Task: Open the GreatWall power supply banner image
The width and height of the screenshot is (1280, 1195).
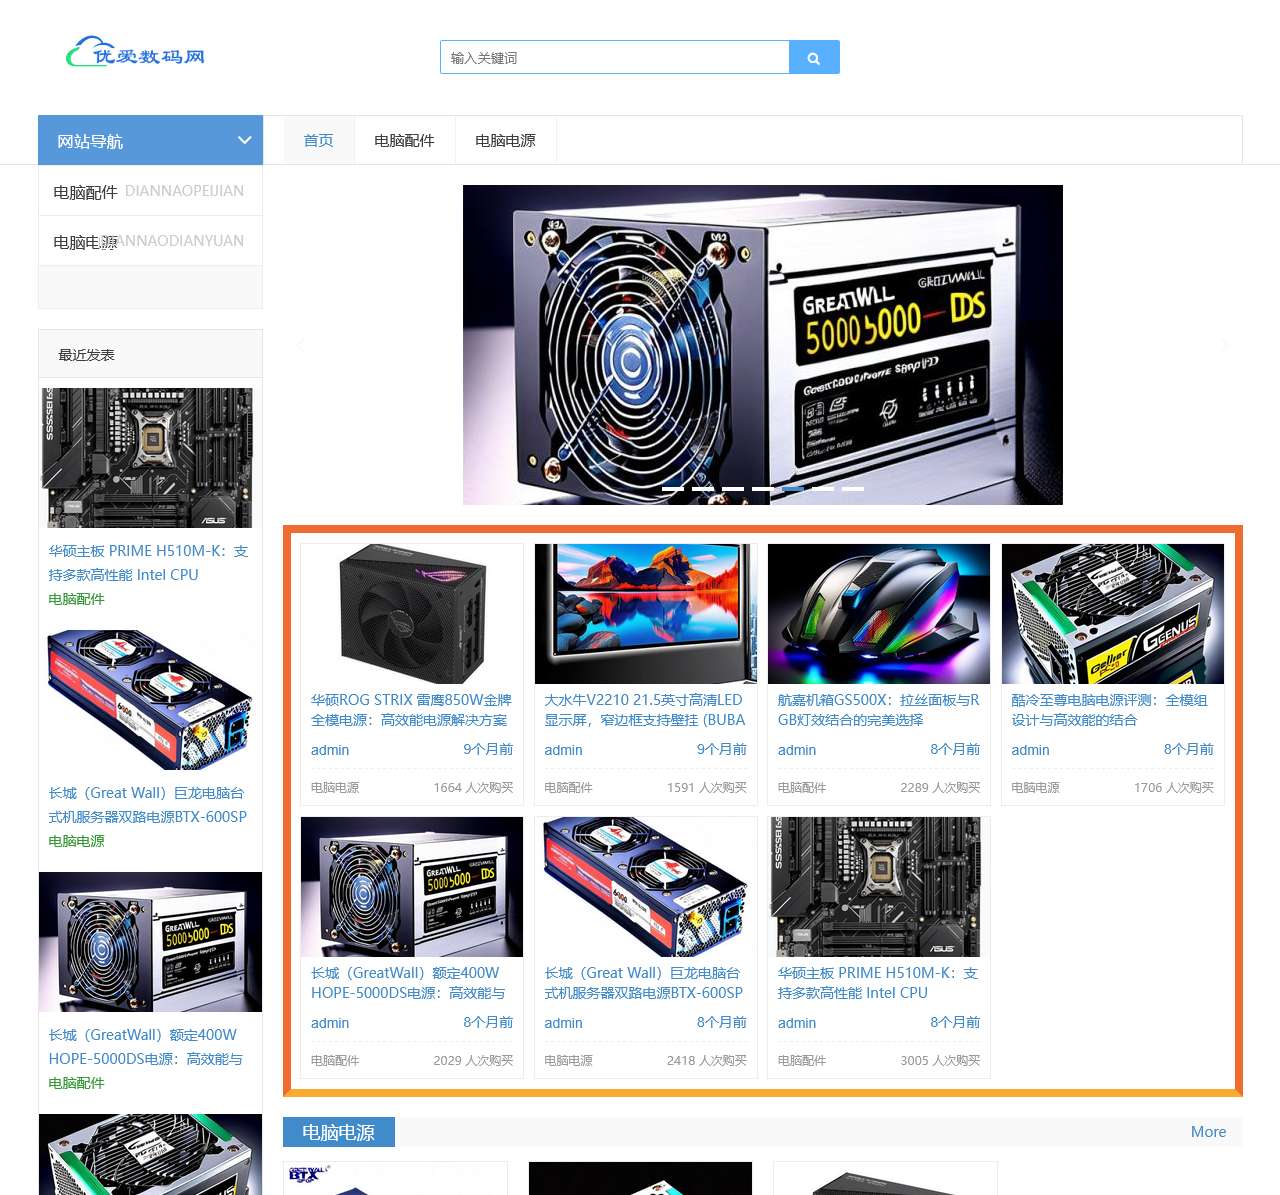Action: pos(762,344)
